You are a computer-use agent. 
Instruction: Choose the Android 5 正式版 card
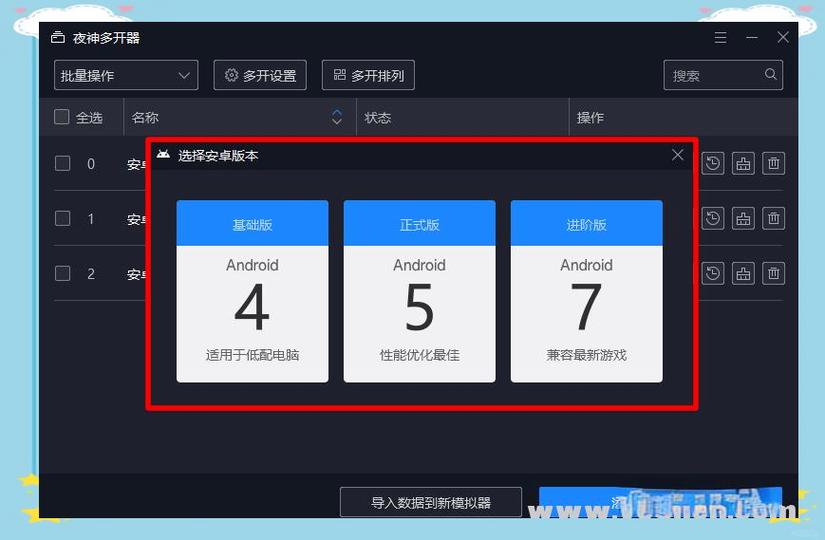[x=419, y=291]
